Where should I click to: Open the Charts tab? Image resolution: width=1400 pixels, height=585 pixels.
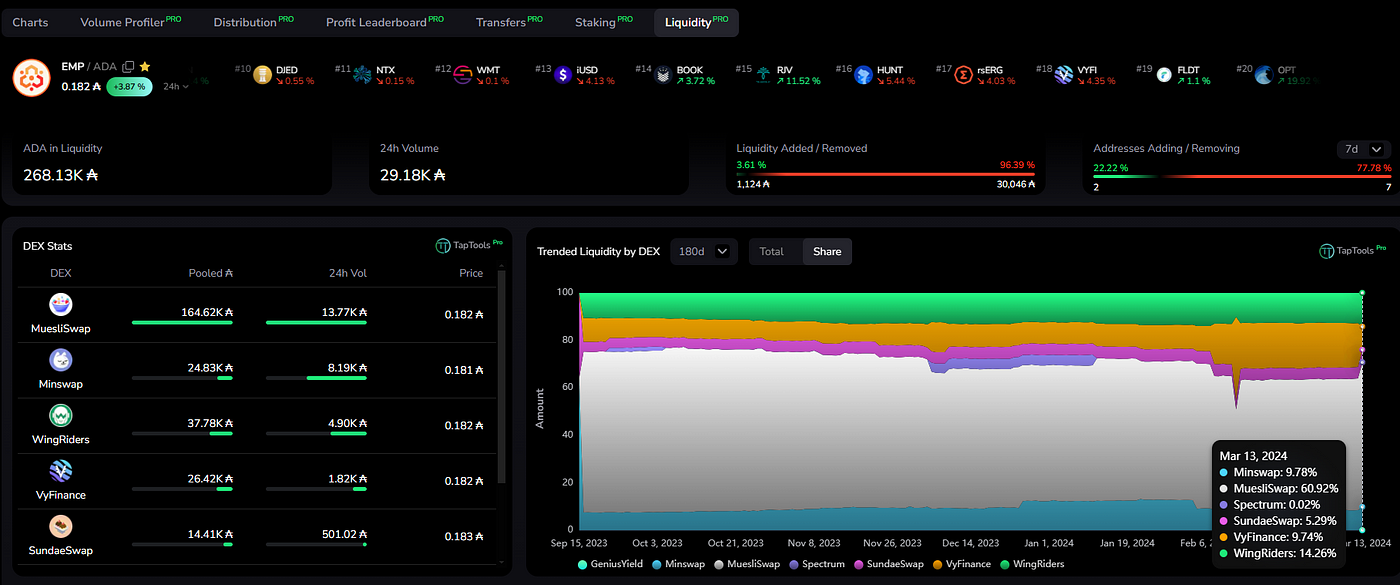[31, 22]
